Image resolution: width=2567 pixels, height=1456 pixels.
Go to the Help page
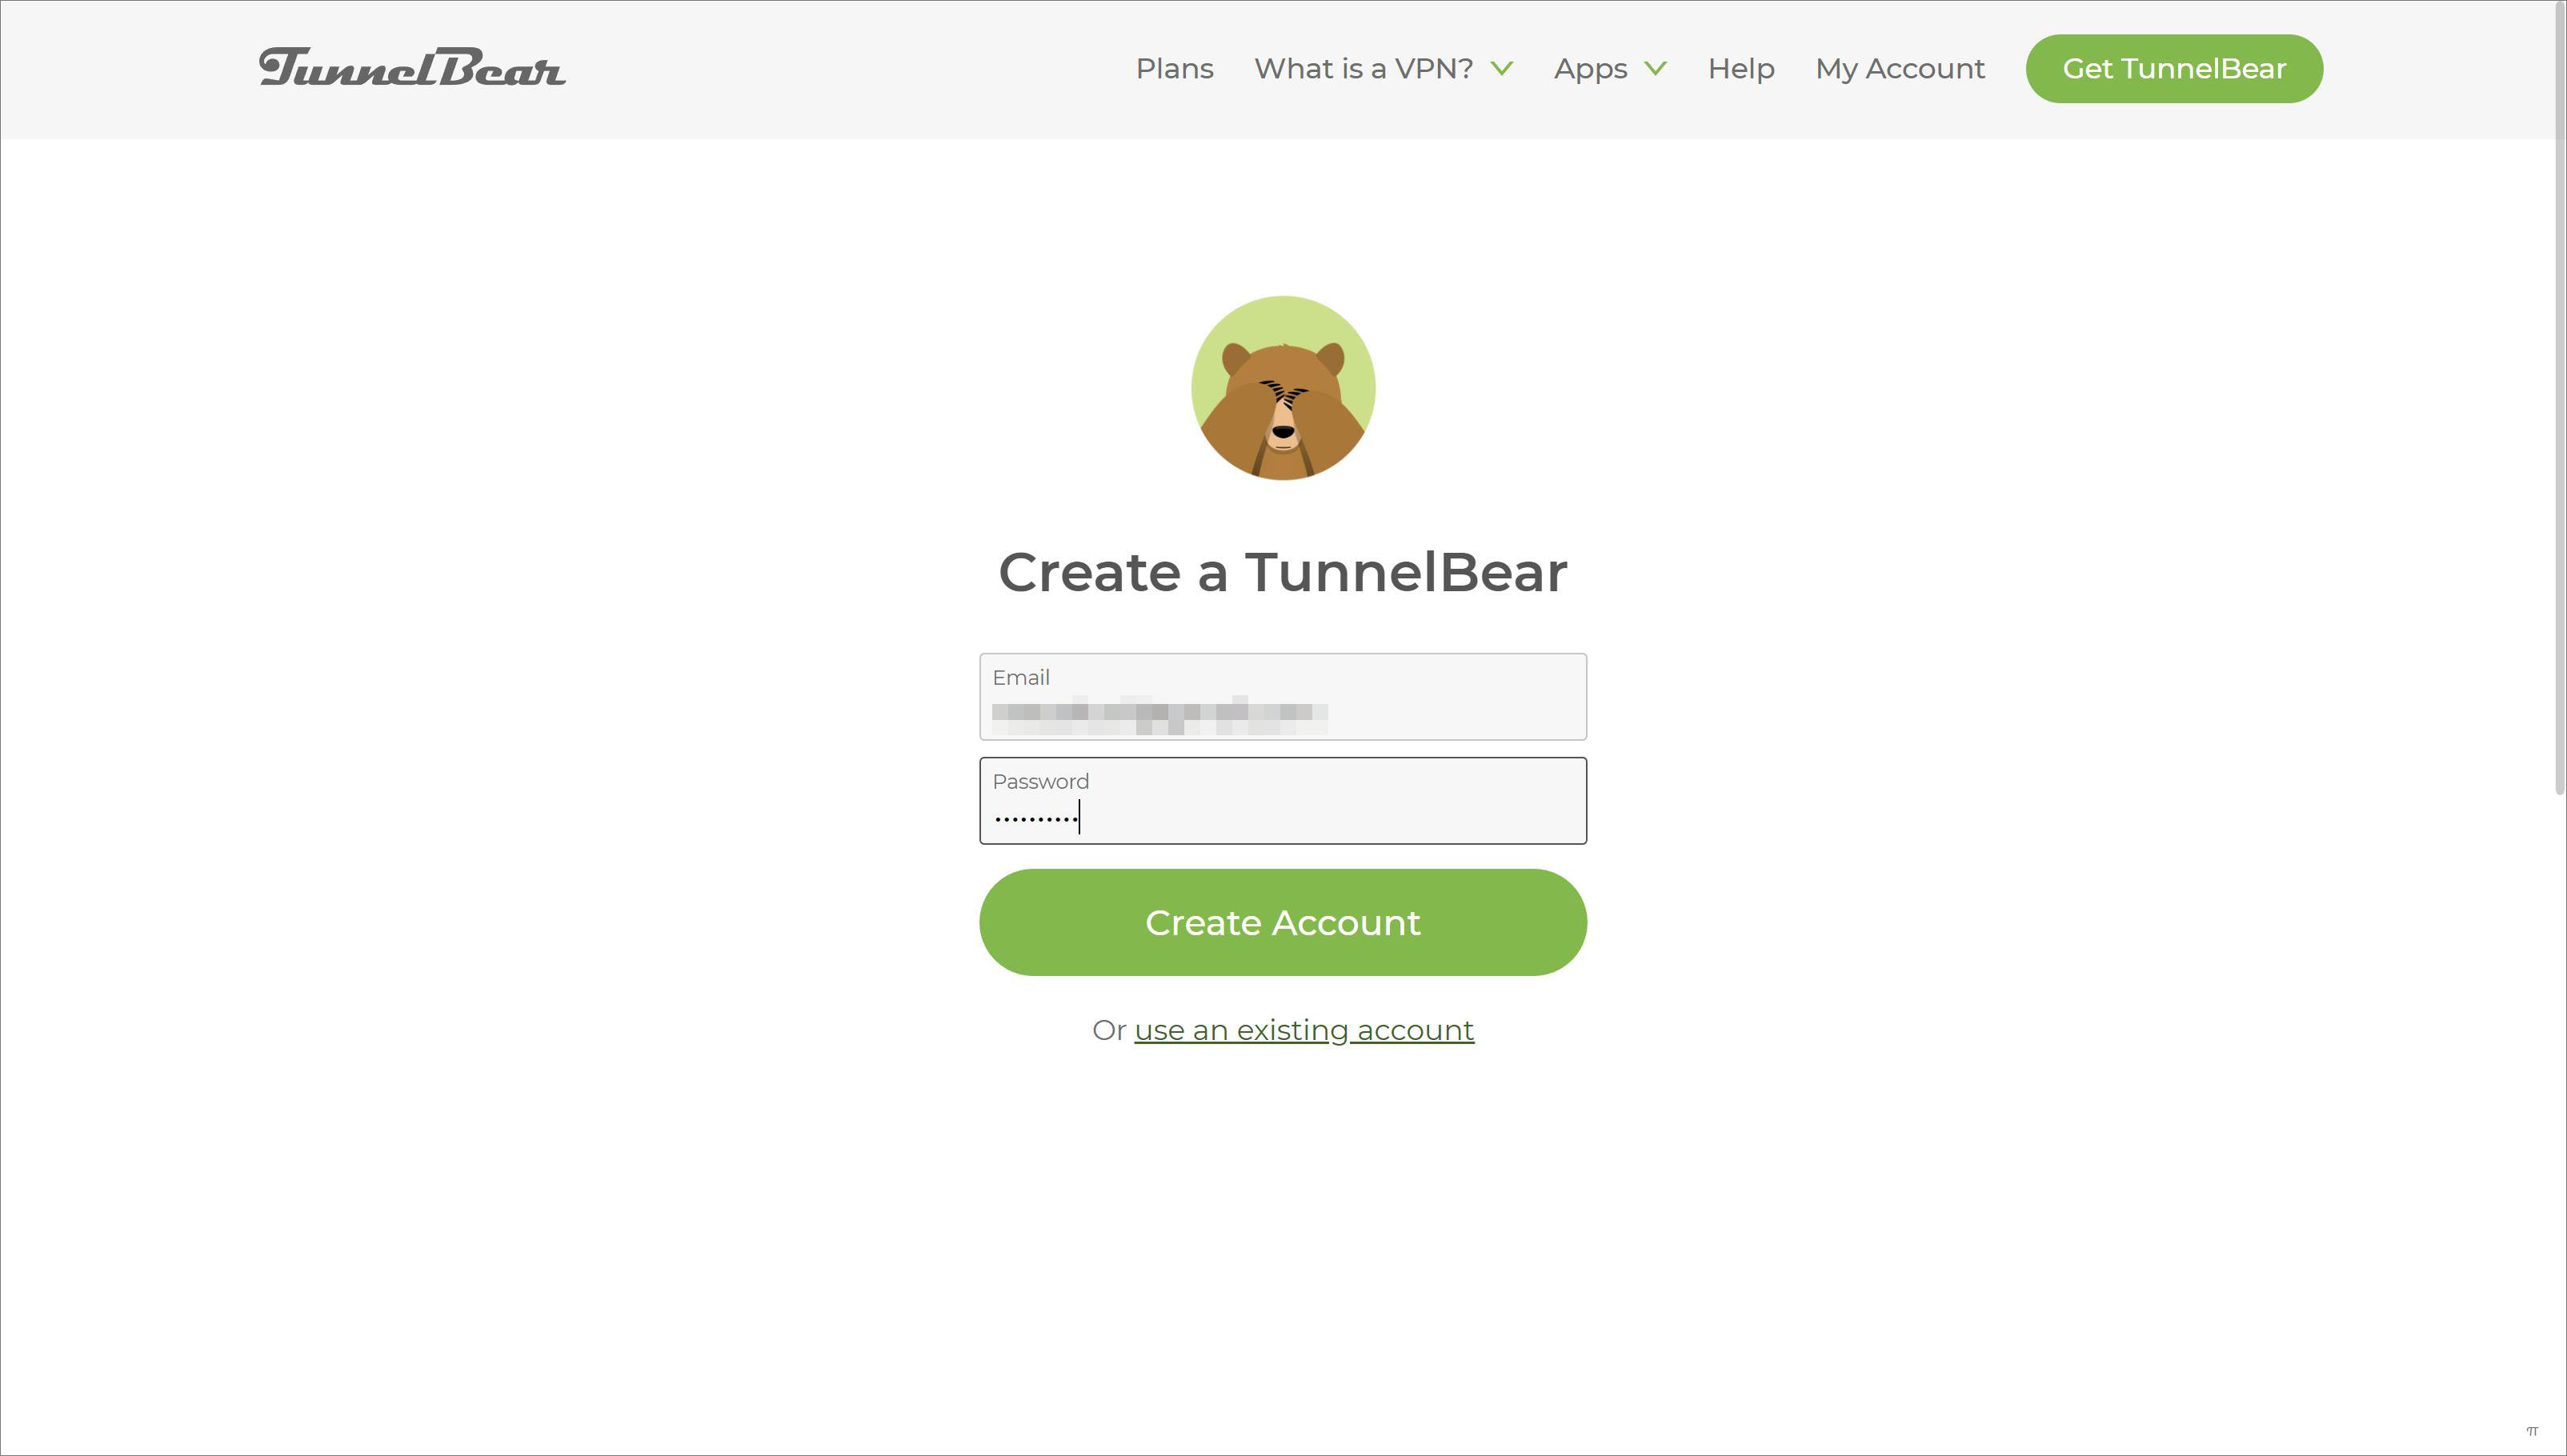tap(1741, 69)
